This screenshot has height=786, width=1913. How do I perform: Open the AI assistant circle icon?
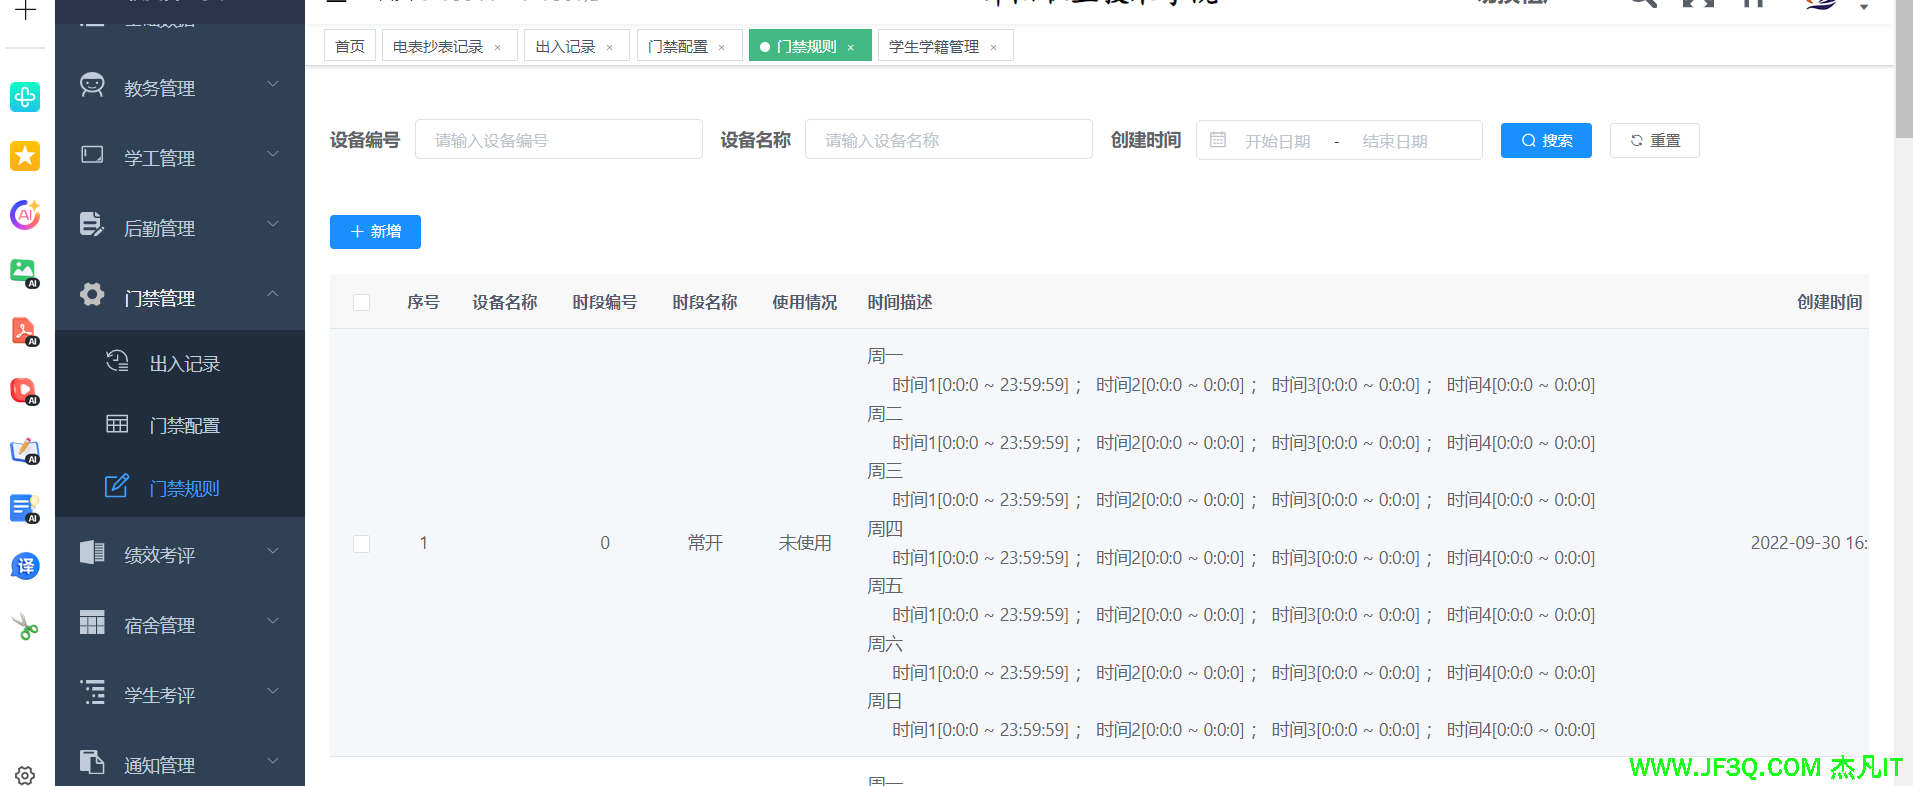[x=25, y=214]
